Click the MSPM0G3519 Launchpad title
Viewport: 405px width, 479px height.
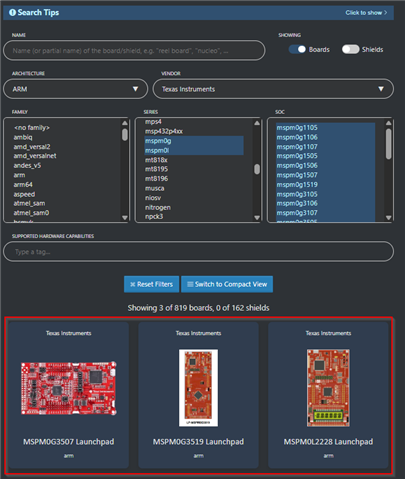tap(198, 442)
